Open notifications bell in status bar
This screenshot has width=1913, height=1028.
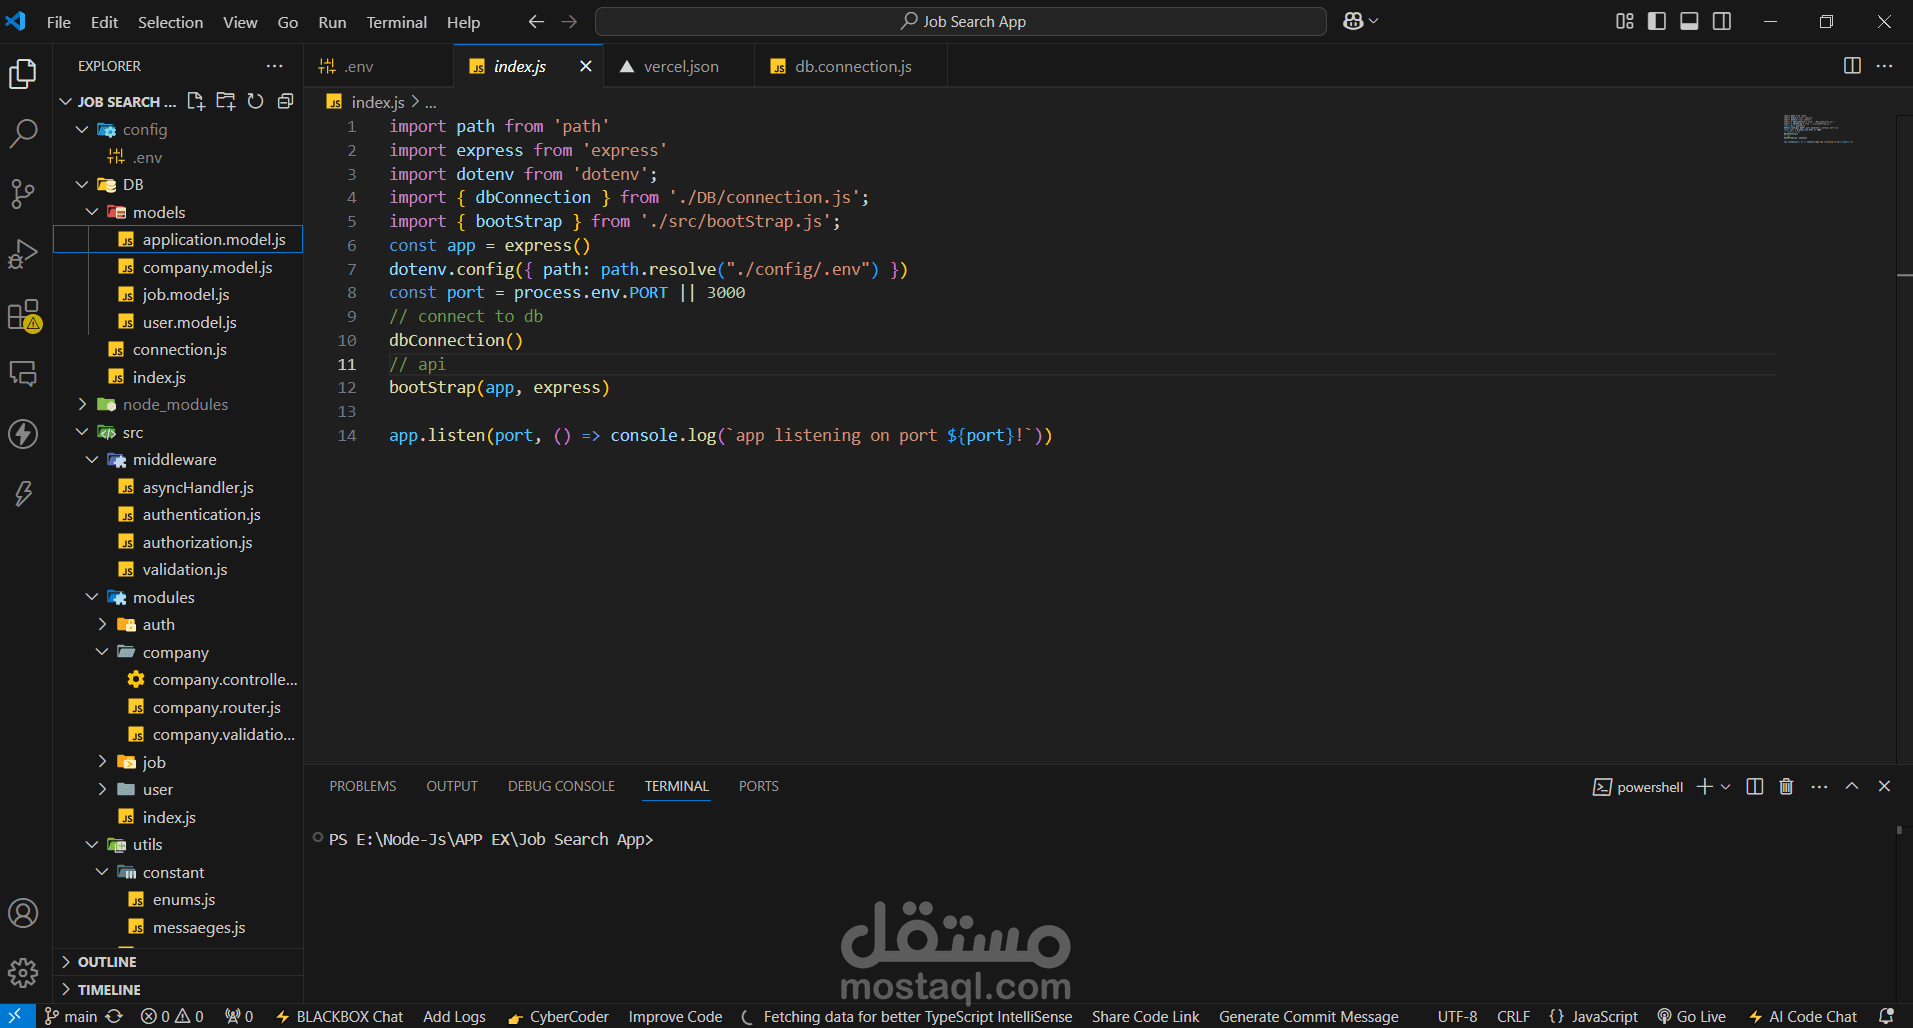coord(1886,1016)
